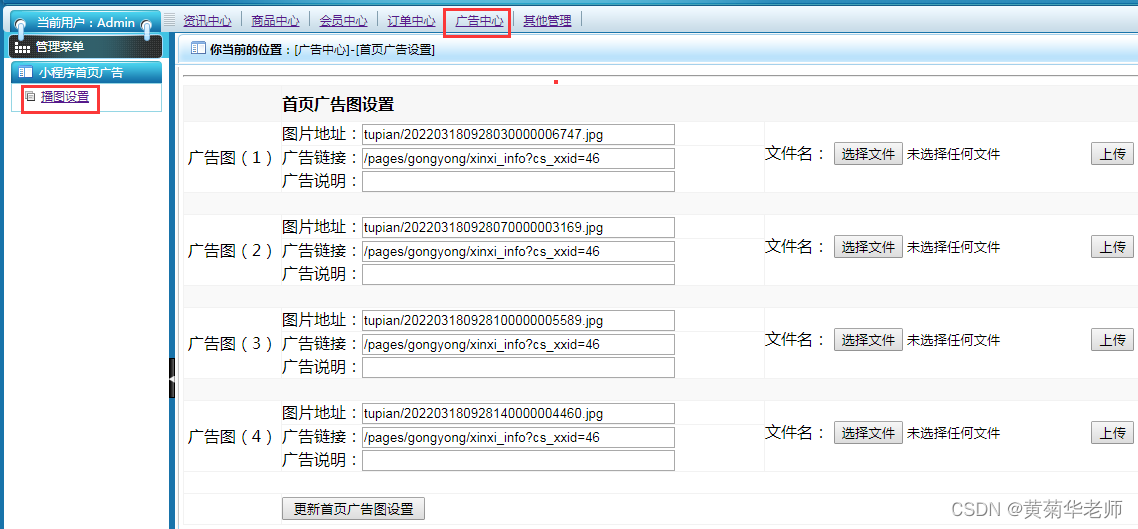The image size is (1138, 529).
Task: Focus 图片地址 field for 广告图（3）
Action: [x=518, y=320]
